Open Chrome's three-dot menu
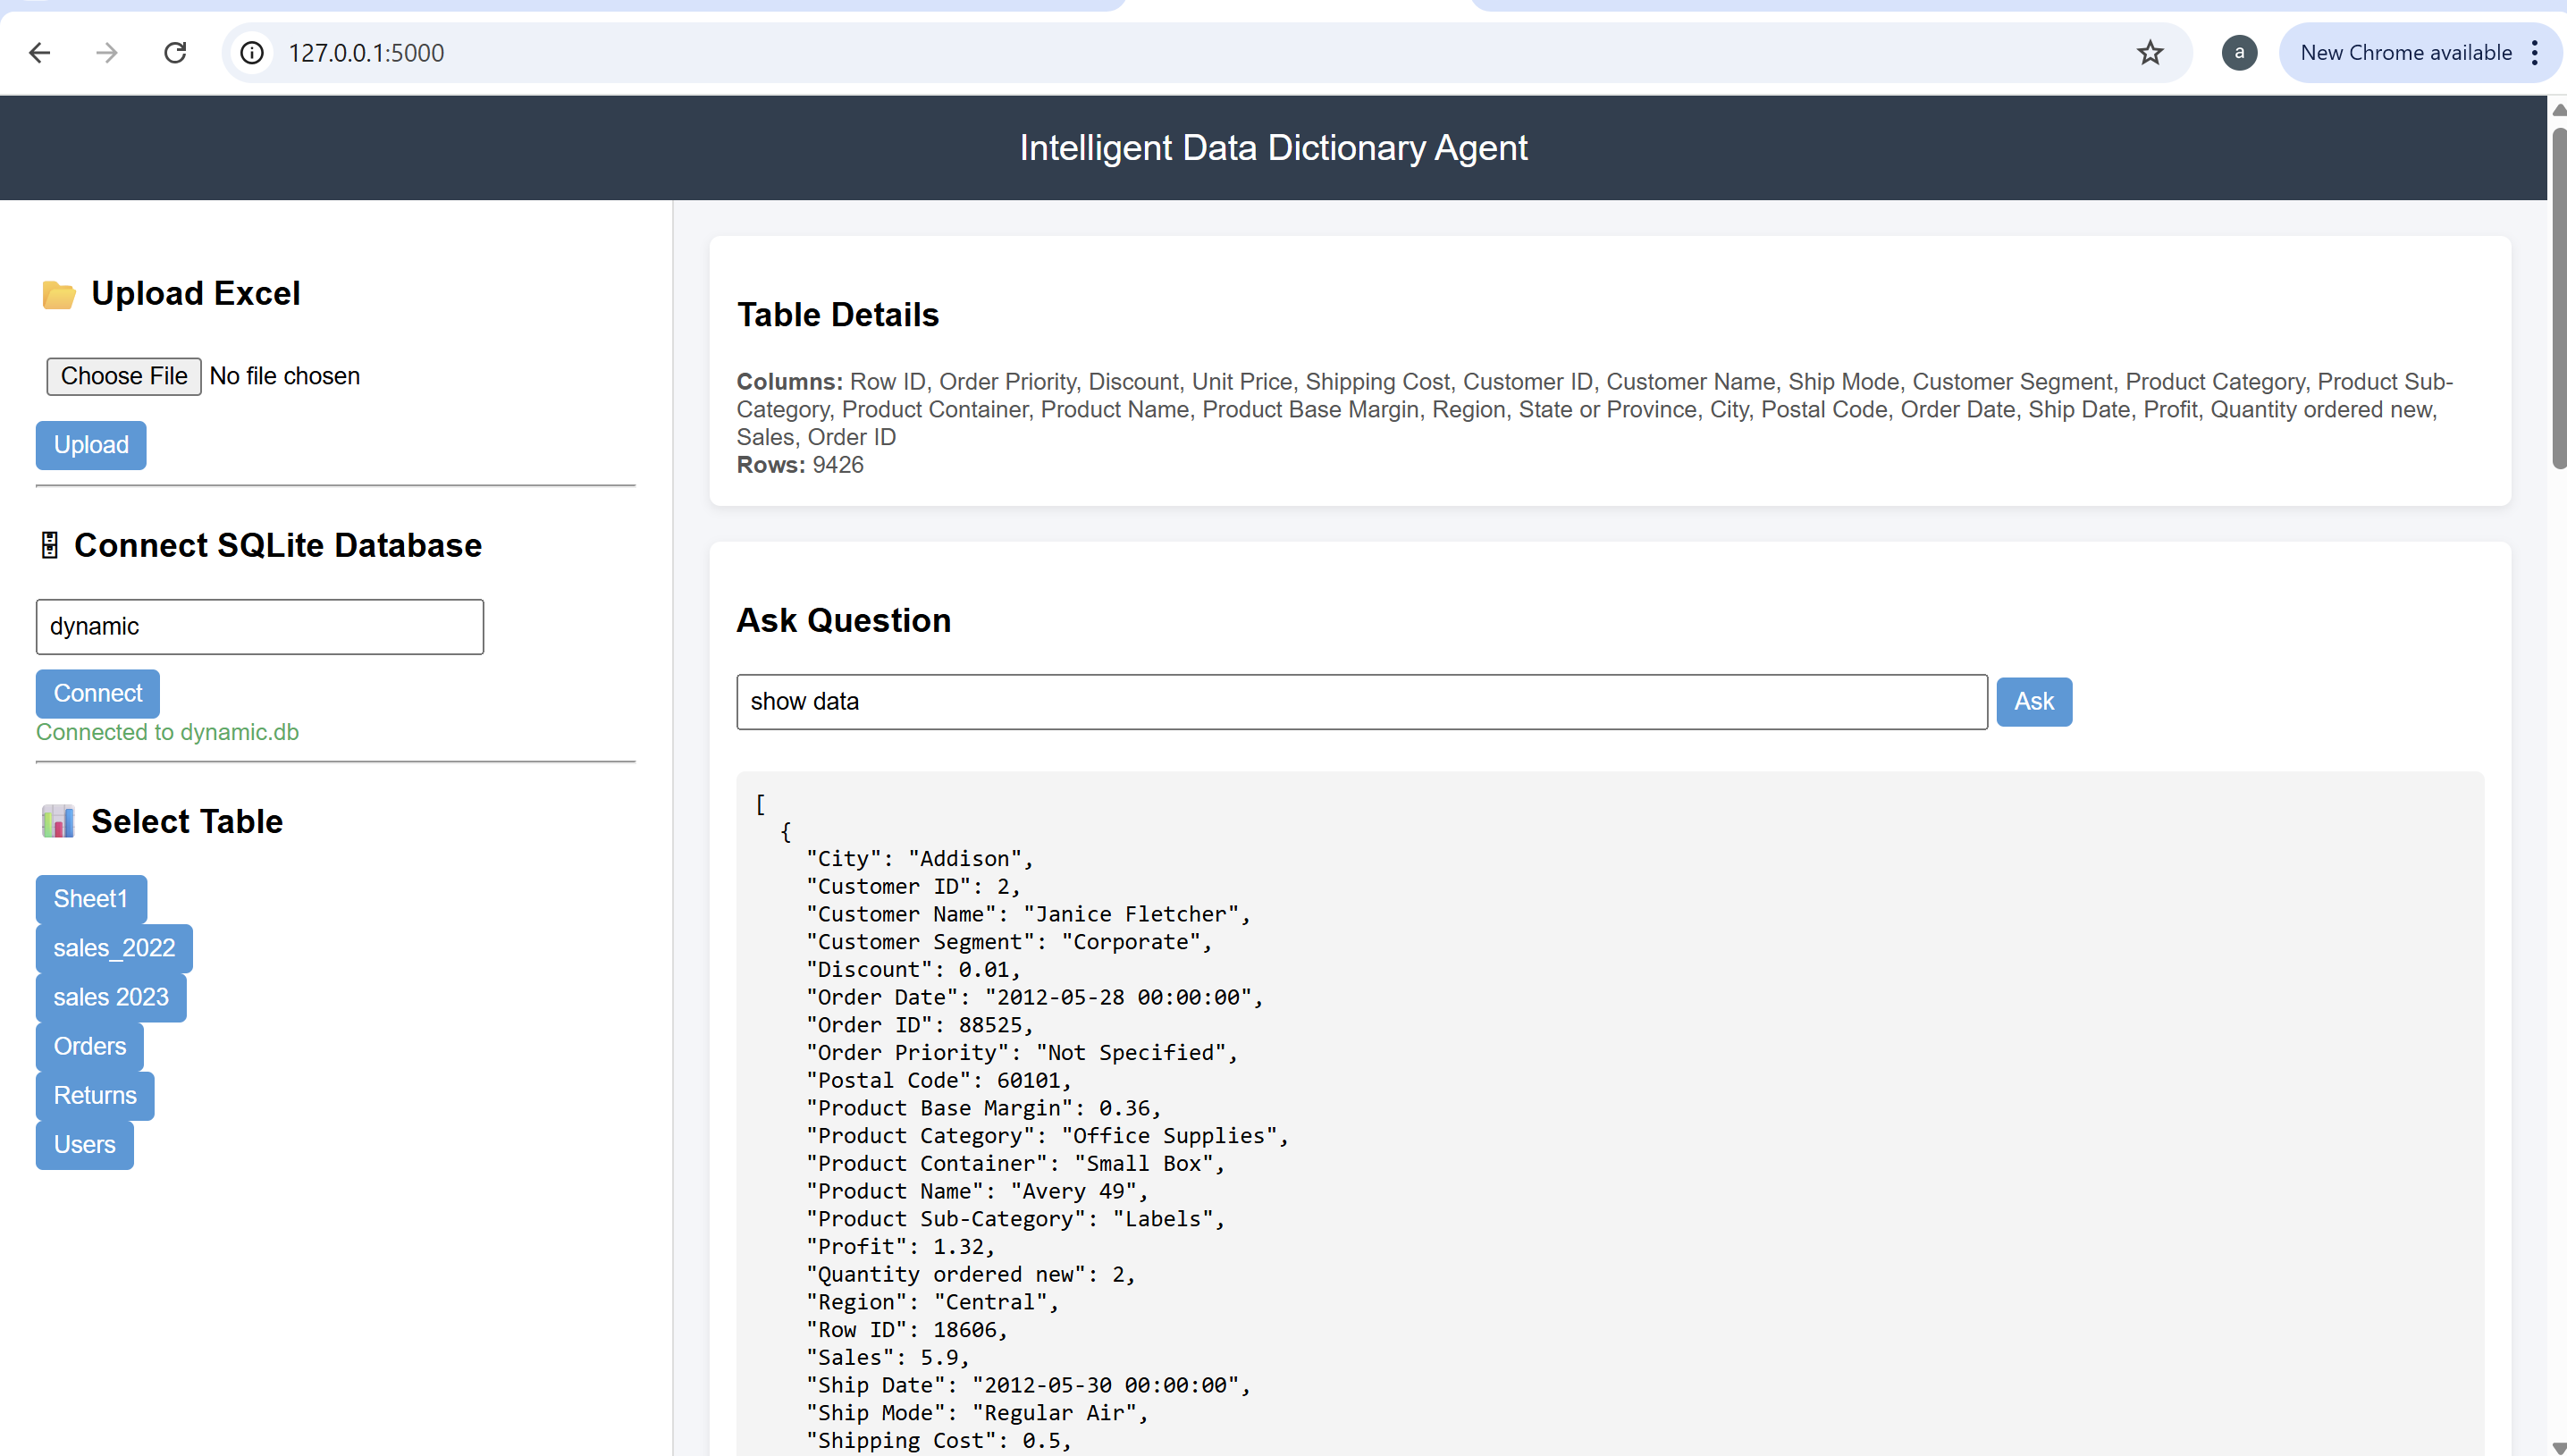Image resolution: width=2567 pixels, height=1456 pixels. (x=2534, y=53)
